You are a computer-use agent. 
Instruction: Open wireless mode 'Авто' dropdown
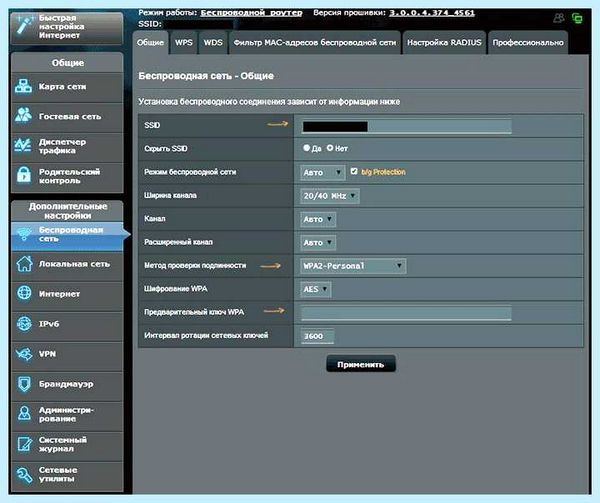(x=322, y=173)
